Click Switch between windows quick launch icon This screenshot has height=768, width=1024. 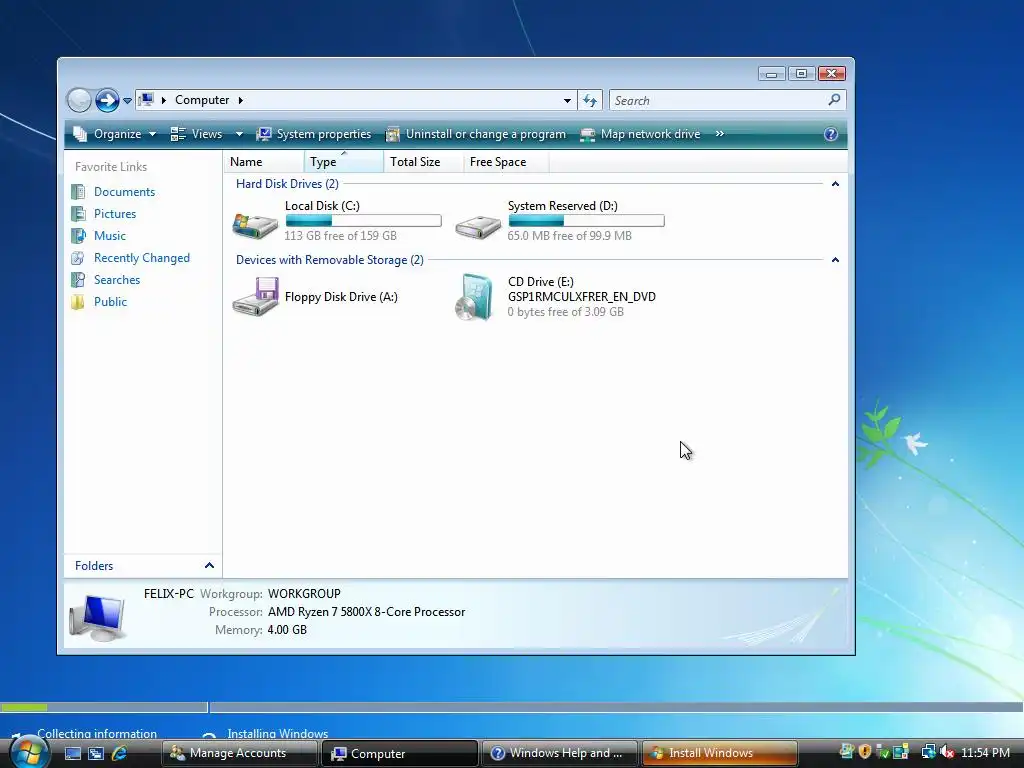pos(96,754)
